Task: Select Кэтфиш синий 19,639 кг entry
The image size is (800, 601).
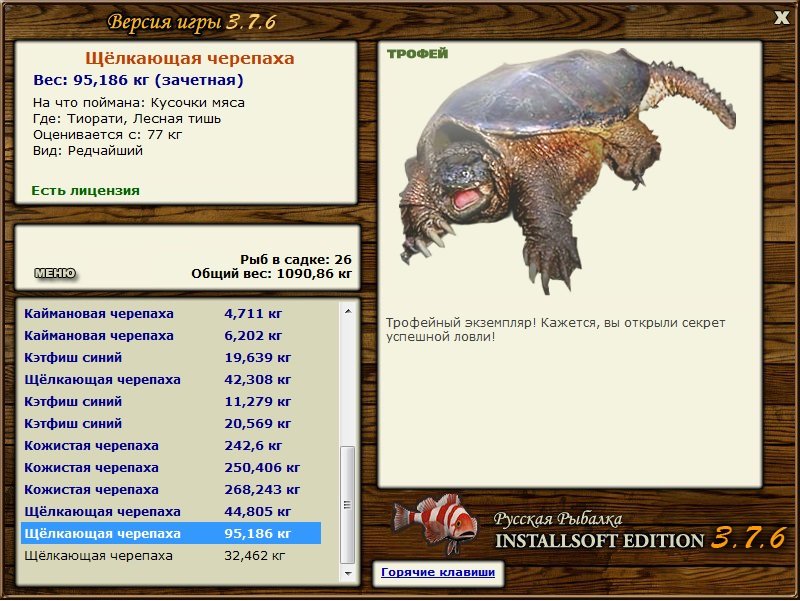Action: 171,358
